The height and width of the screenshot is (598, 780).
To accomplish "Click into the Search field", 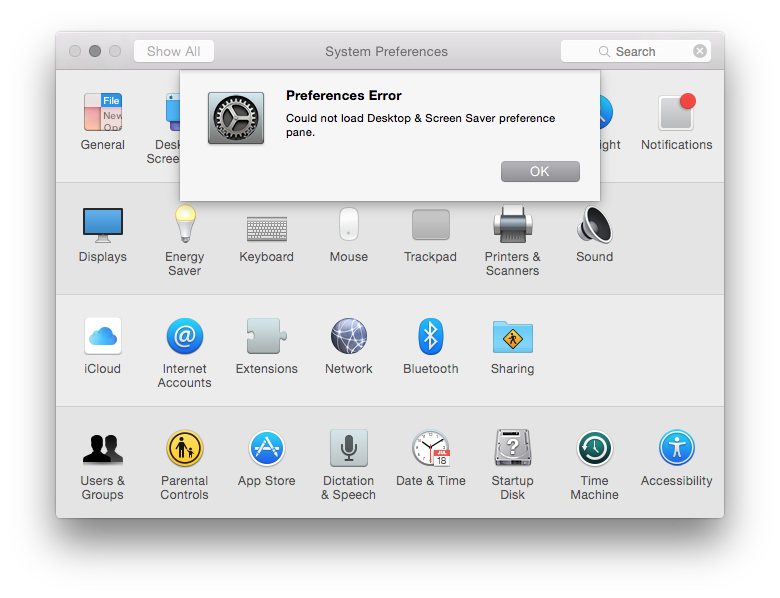I will [x=636, y=51].
